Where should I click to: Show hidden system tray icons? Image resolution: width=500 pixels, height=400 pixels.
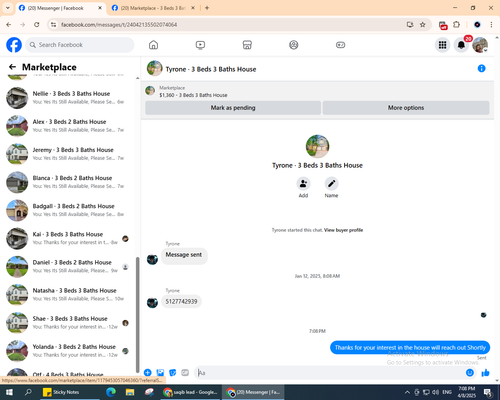click(407, 392)
